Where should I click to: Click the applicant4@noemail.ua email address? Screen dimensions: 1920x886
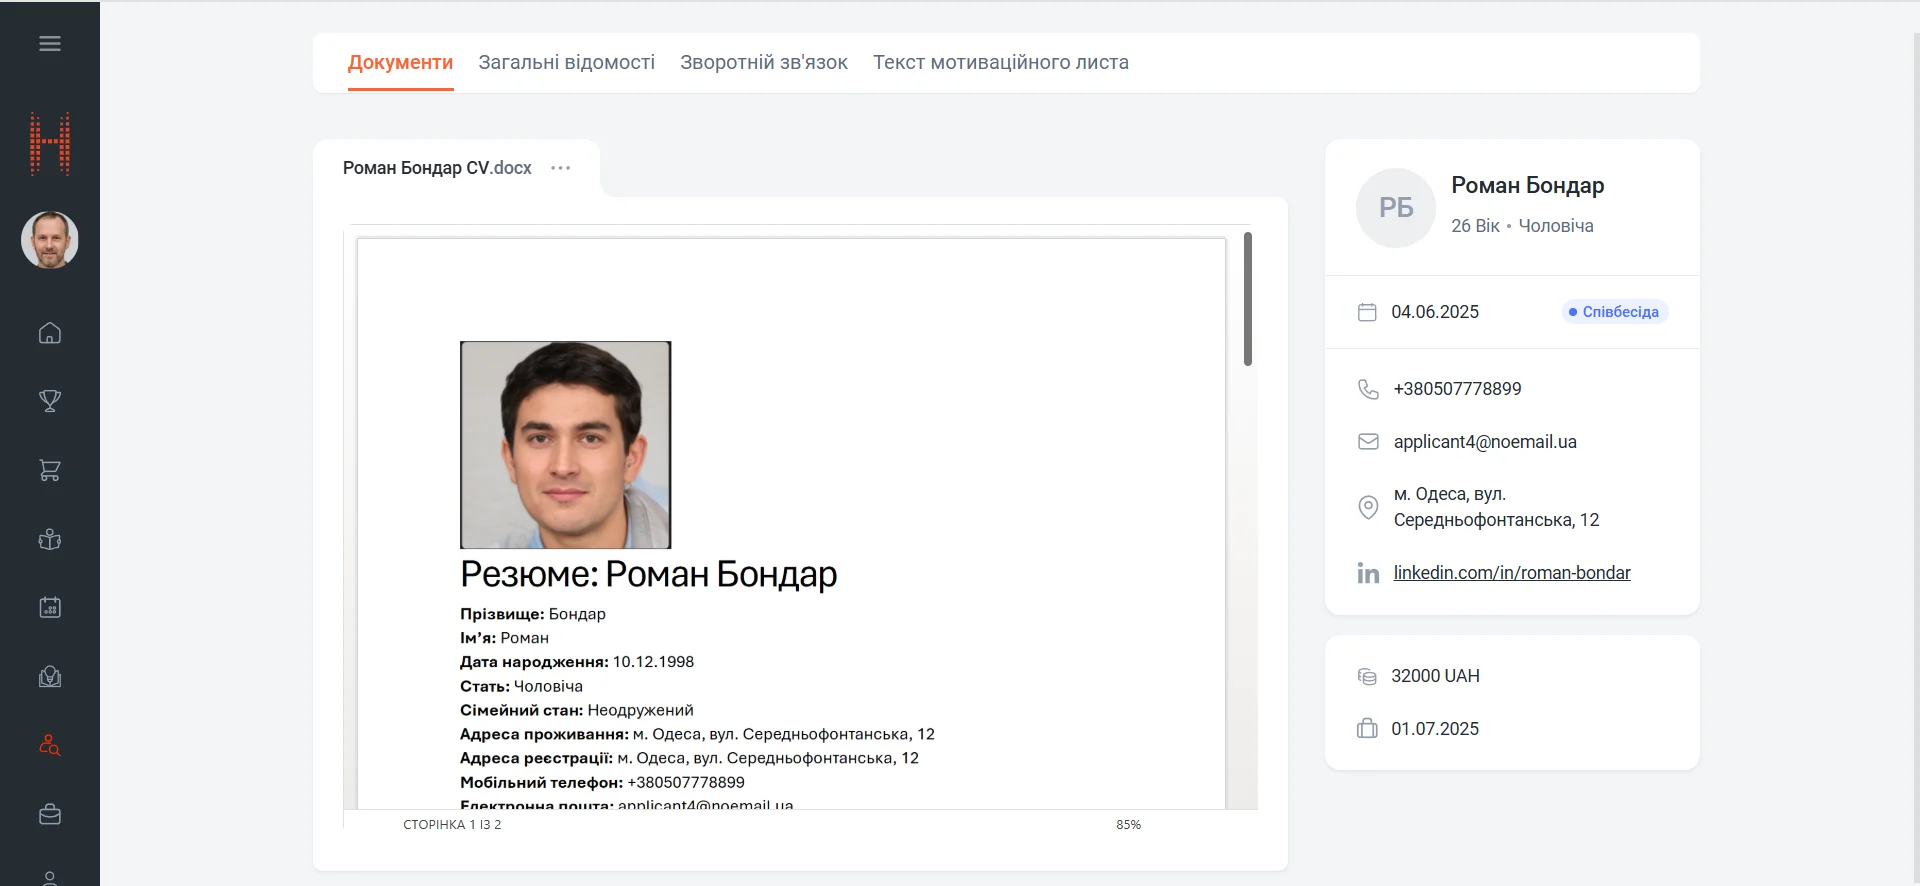tap(1484, 442)
